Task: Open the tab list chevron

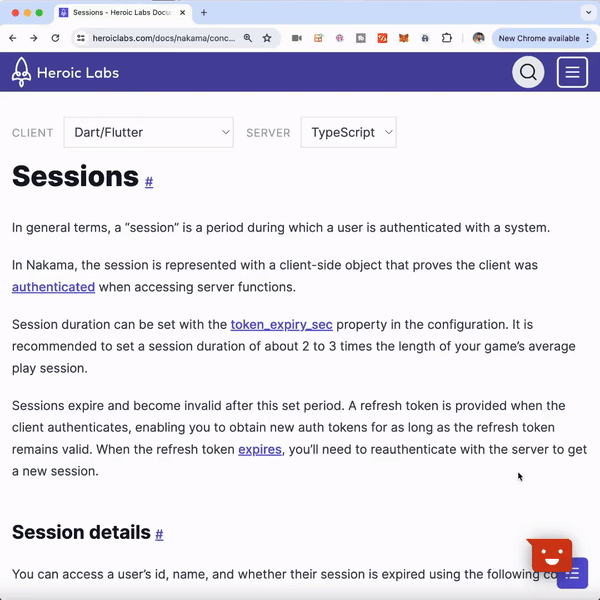Action: 587,13
